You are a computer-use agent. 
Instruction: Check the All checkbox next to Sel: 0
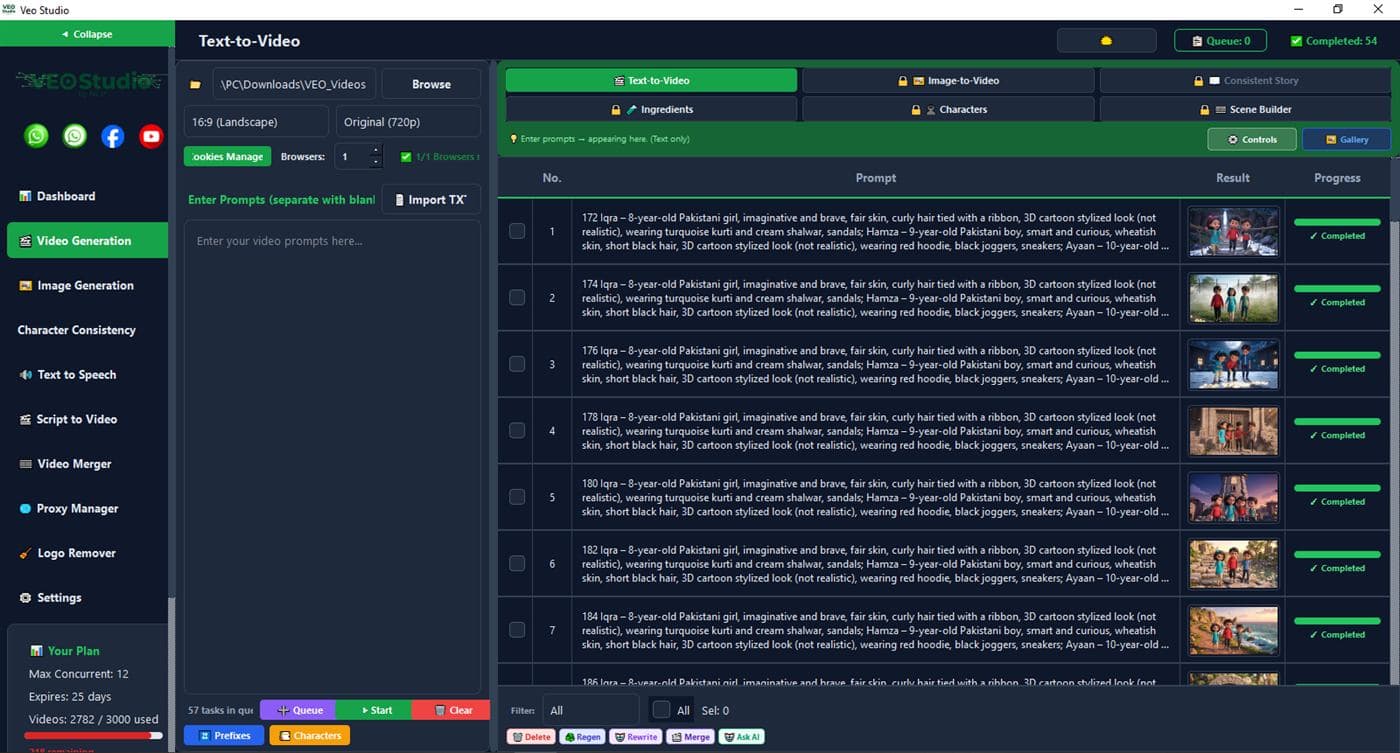click(x=661, y=710)
